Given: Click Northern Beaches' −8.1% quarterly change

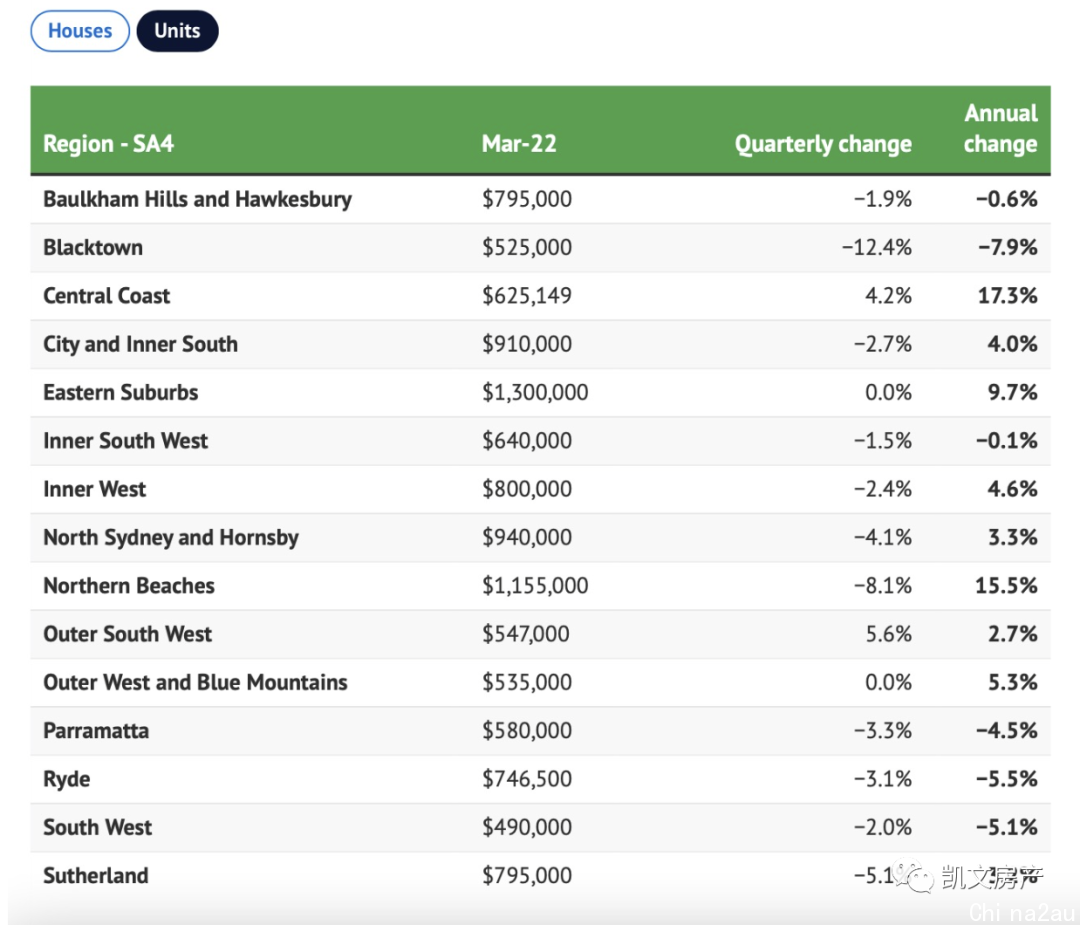Looking at the screenshot, I should [x=883, y=585].
